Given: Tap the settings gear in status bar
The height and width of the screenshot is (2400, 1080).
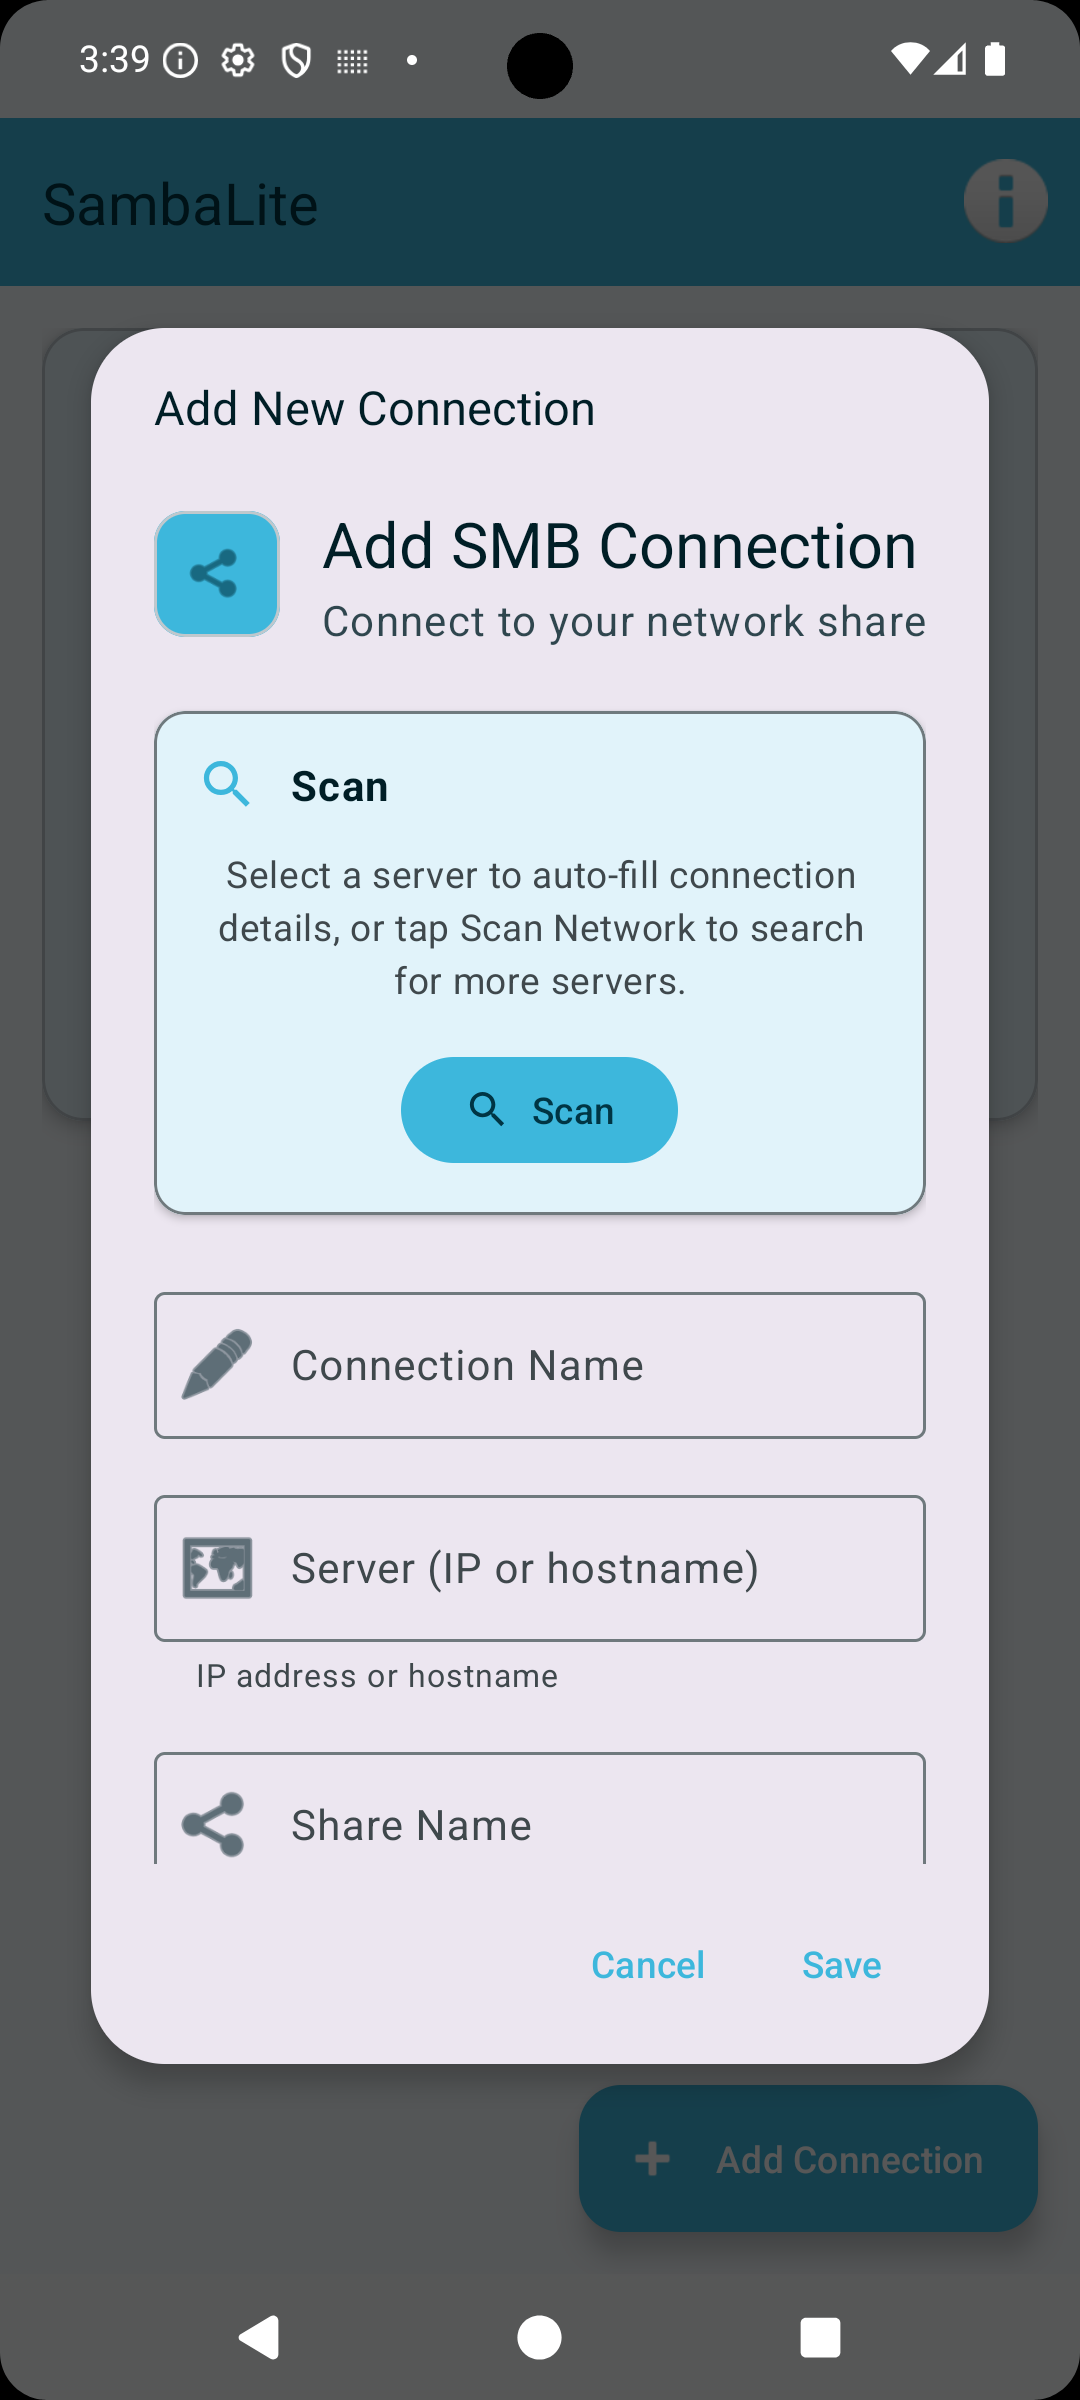Looking at the screenshot, I should [x=238, y=61].
